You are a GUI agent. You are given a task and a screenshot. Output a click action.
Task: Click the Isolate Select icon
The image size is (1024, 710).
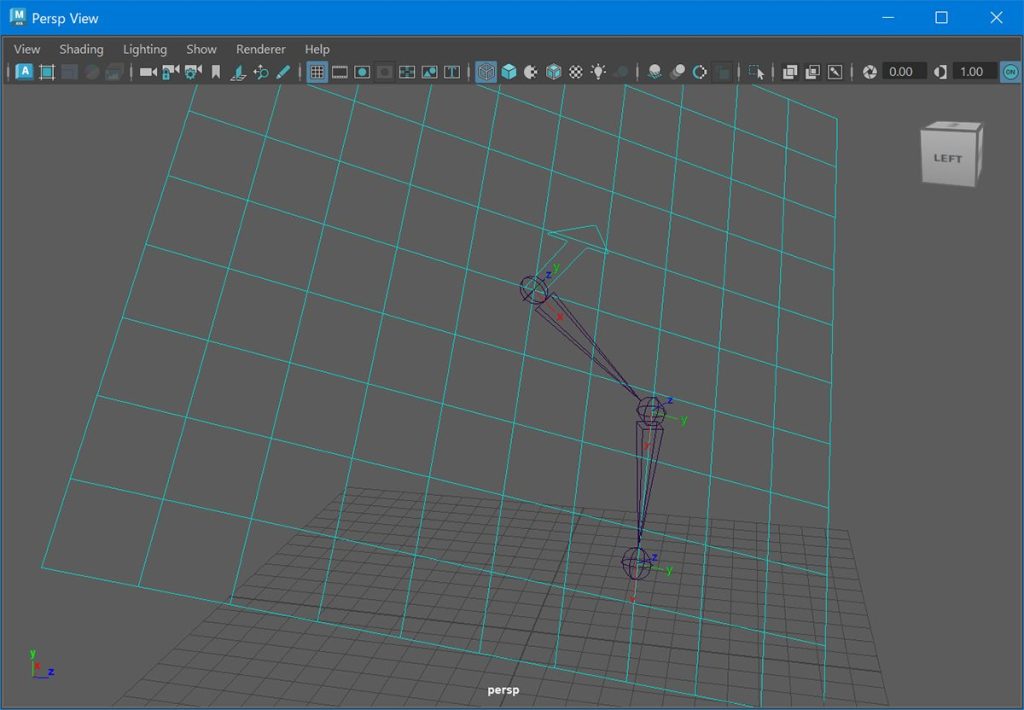(x=756, y=72)
